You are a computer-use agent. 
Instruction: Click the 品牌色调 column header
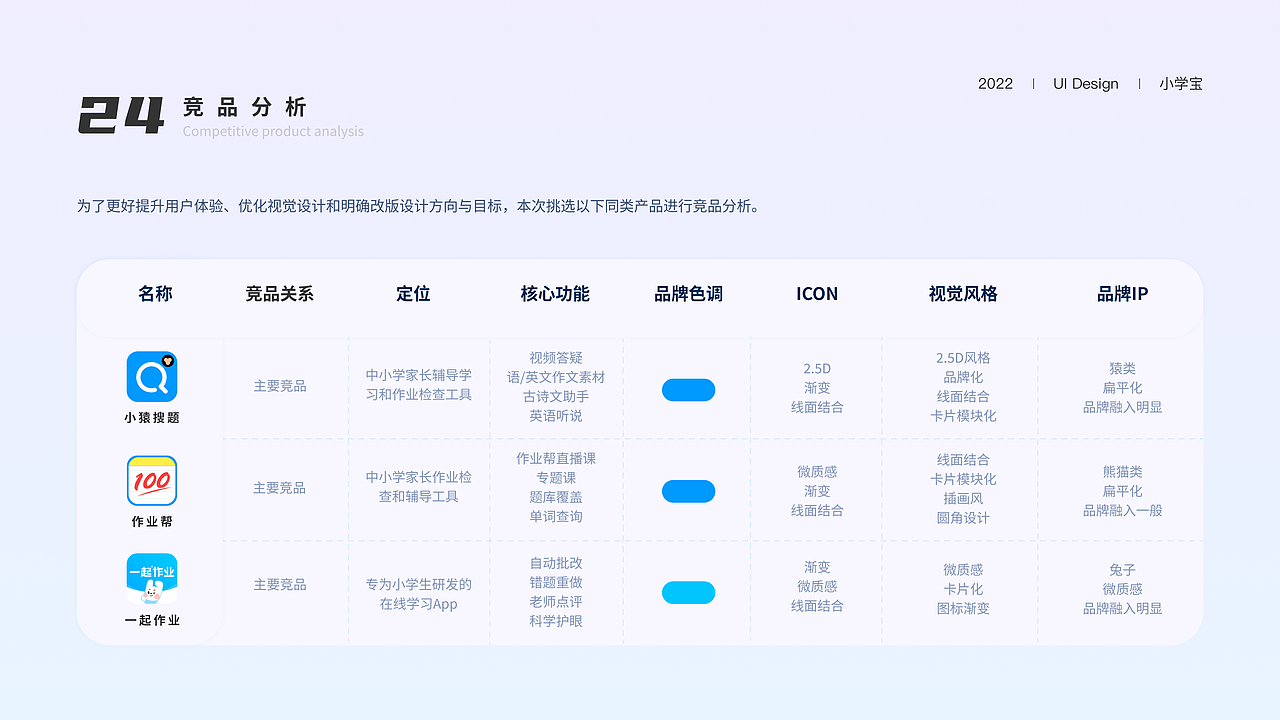687,294
